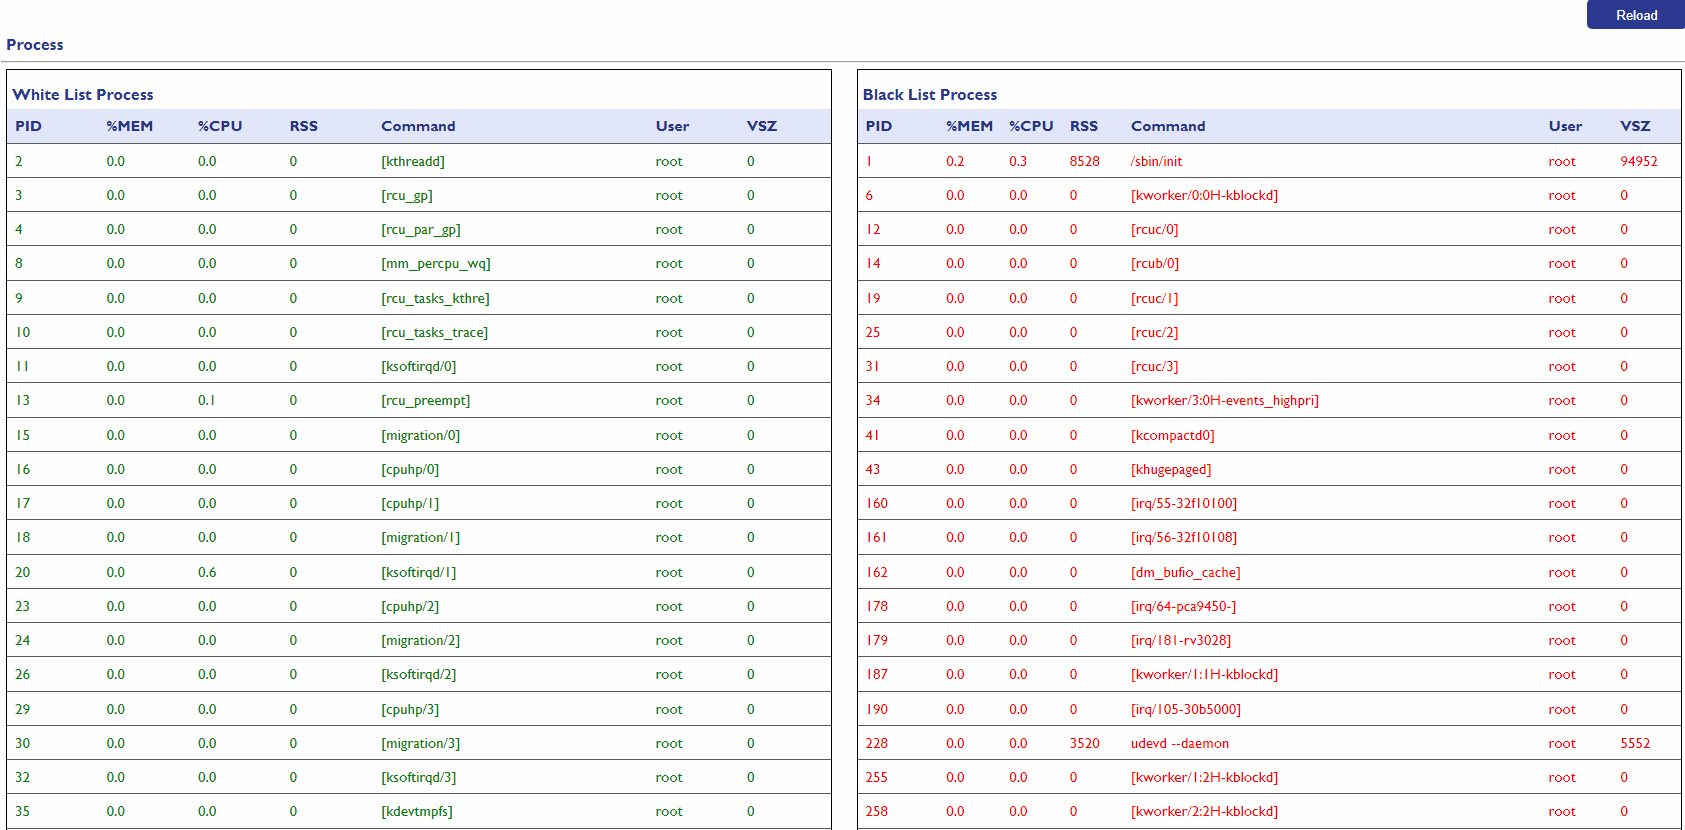The width and height of the screenshot is (1685, 830).
Task: Select the [rcu_tasks_kthre] command entry
Action: click(435, 299)
